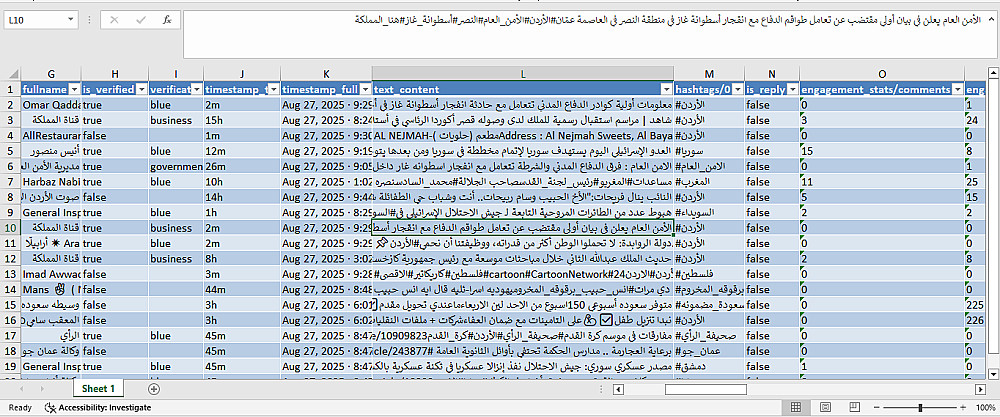Click the horizontal scrollbar left arrow
This screenshot has width=1000, height=417.
tap(617, 389)
